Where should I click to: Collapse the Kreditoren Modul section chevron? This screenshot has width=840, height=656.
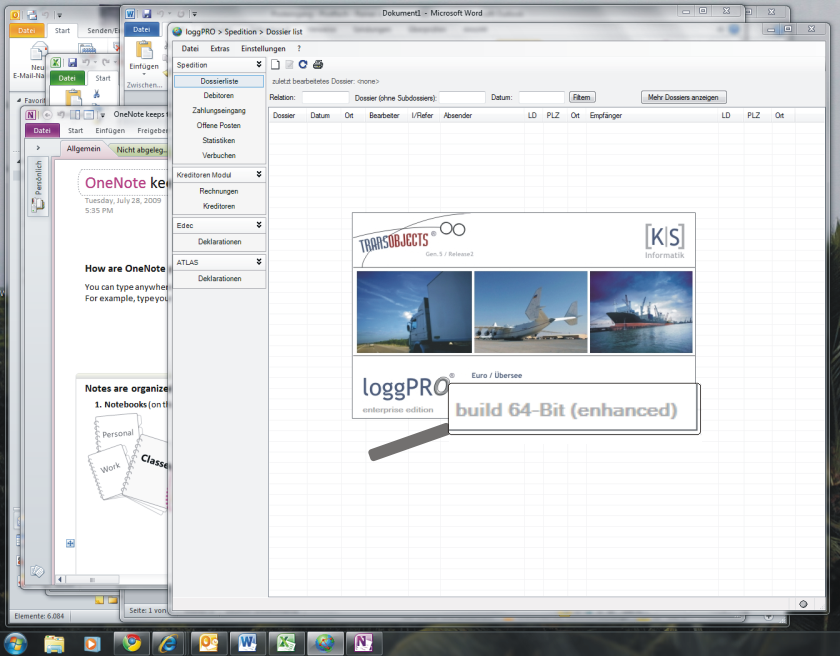click(x=259, y=175)
